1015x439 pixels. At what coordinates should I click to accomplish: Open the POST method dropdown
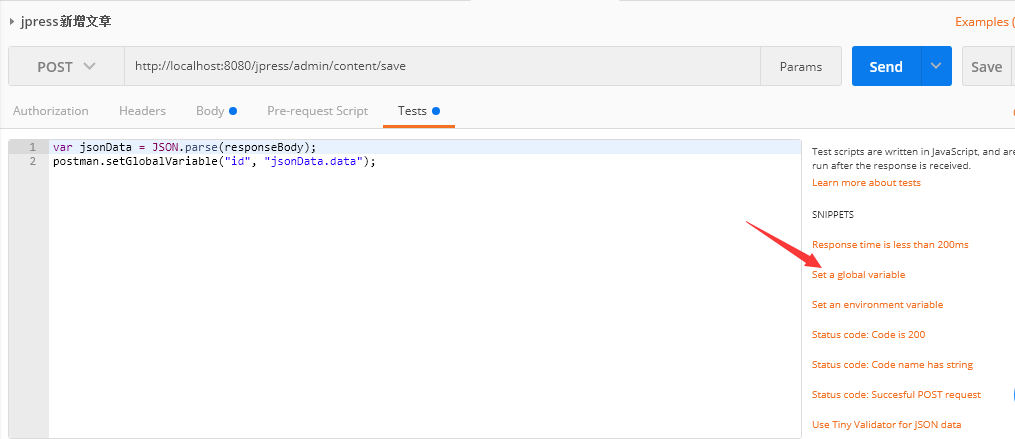tap(66, 67)
